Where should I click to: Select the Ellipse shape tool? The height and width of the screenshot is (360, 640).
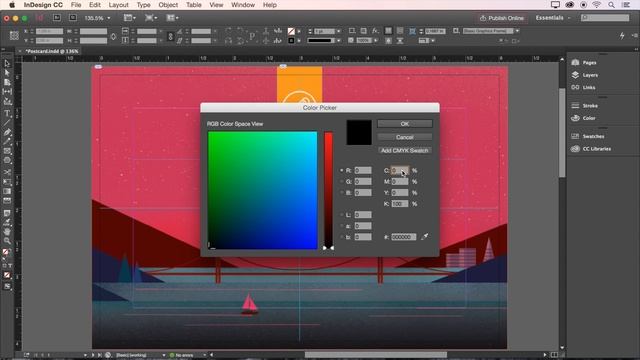7,160
